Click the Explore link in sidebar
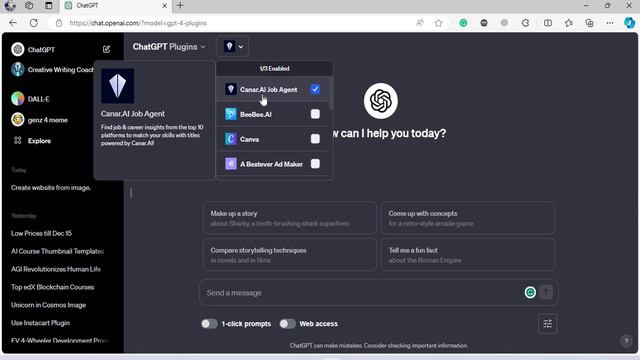The width and height of the screenshot is (640, 360). [39, 141]
